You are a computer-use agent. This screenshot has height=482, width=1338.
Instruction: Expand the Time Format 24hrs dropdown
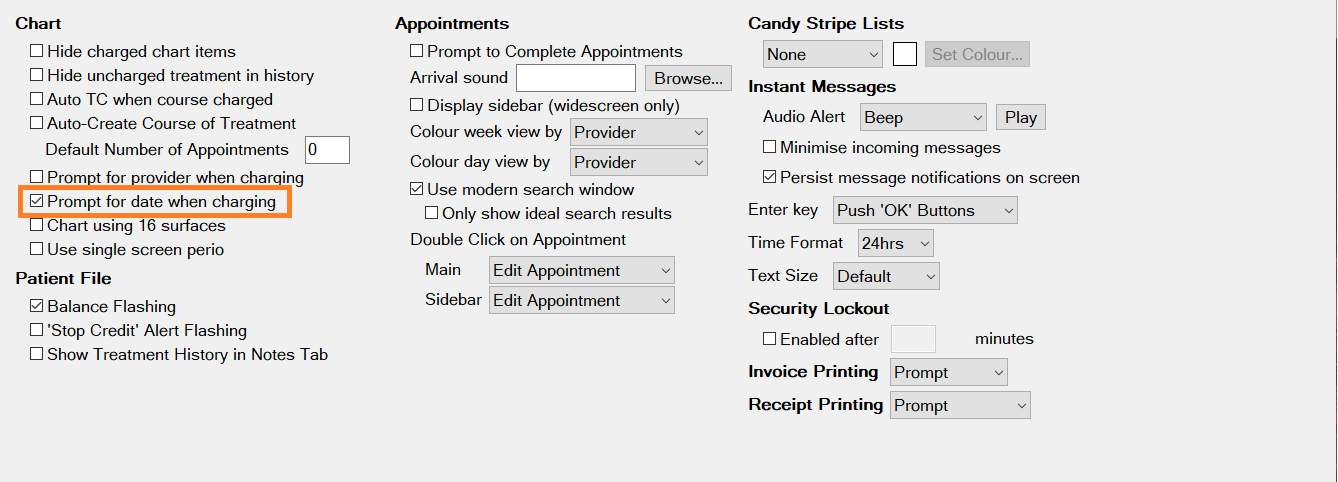click(x=895, y=243)
